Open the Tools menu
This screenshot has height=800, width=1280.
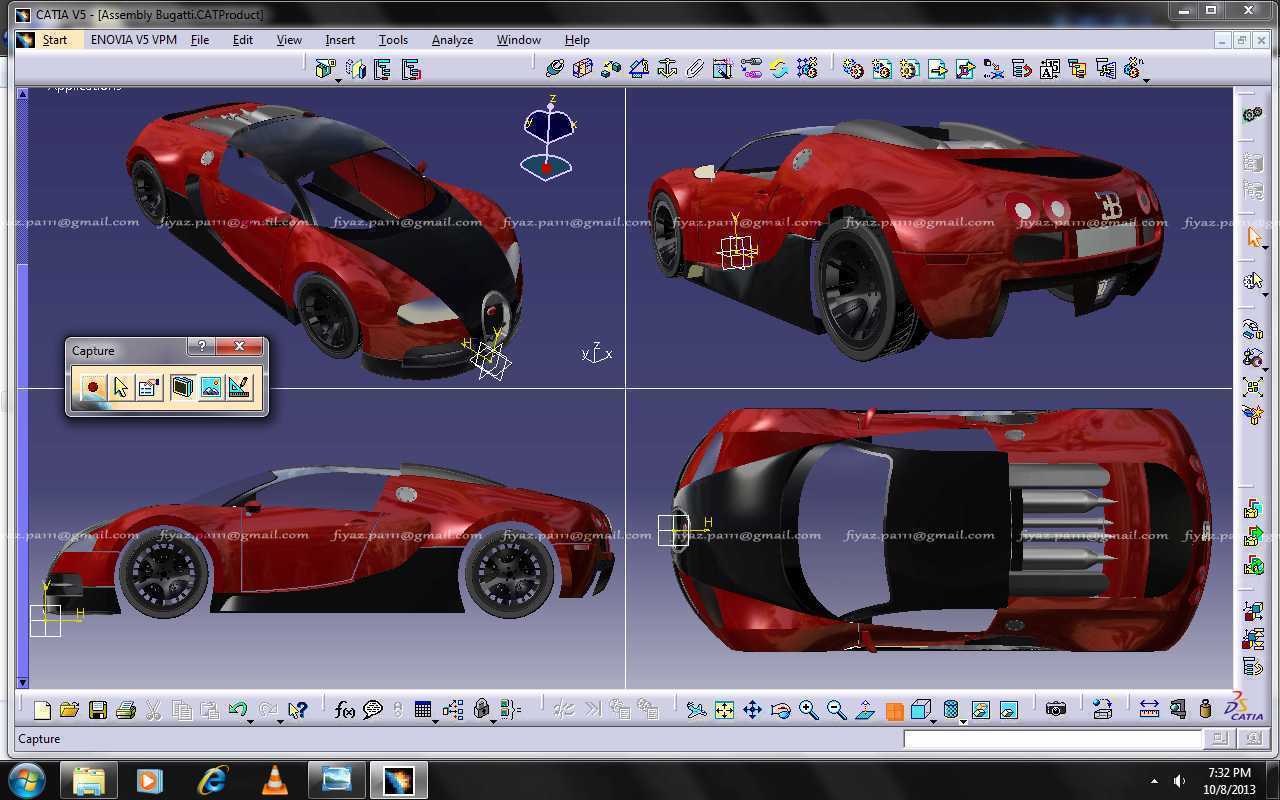393,40
